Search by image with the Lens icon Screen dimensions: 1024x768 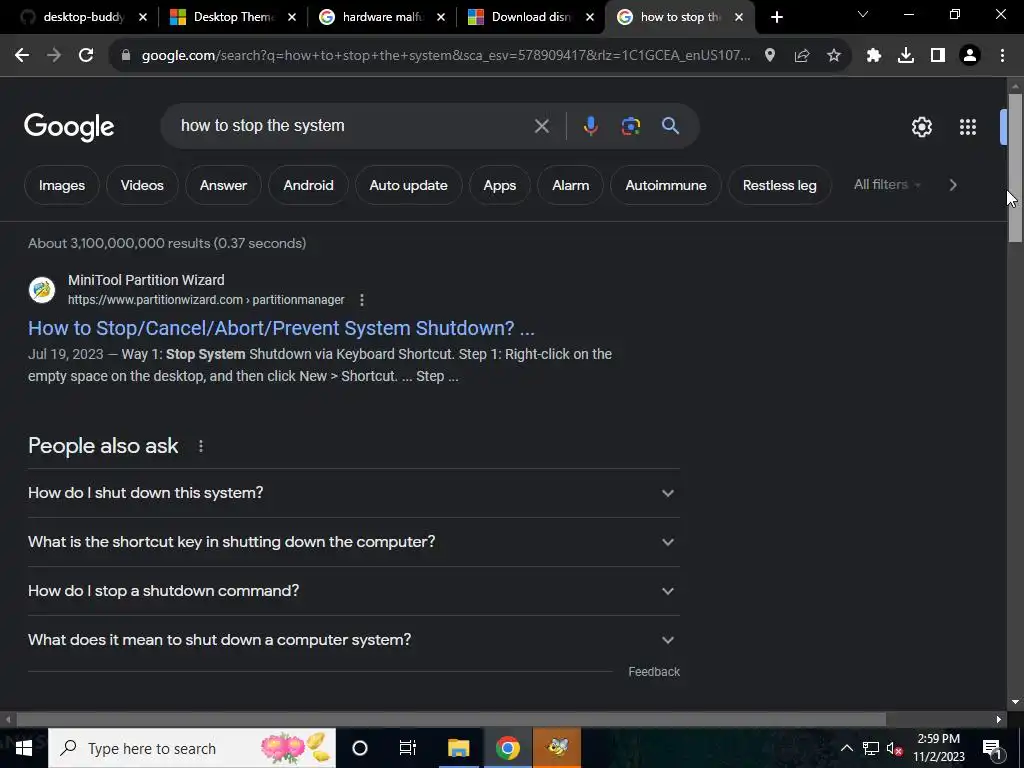pyautogui.click(x=630, y=126)
